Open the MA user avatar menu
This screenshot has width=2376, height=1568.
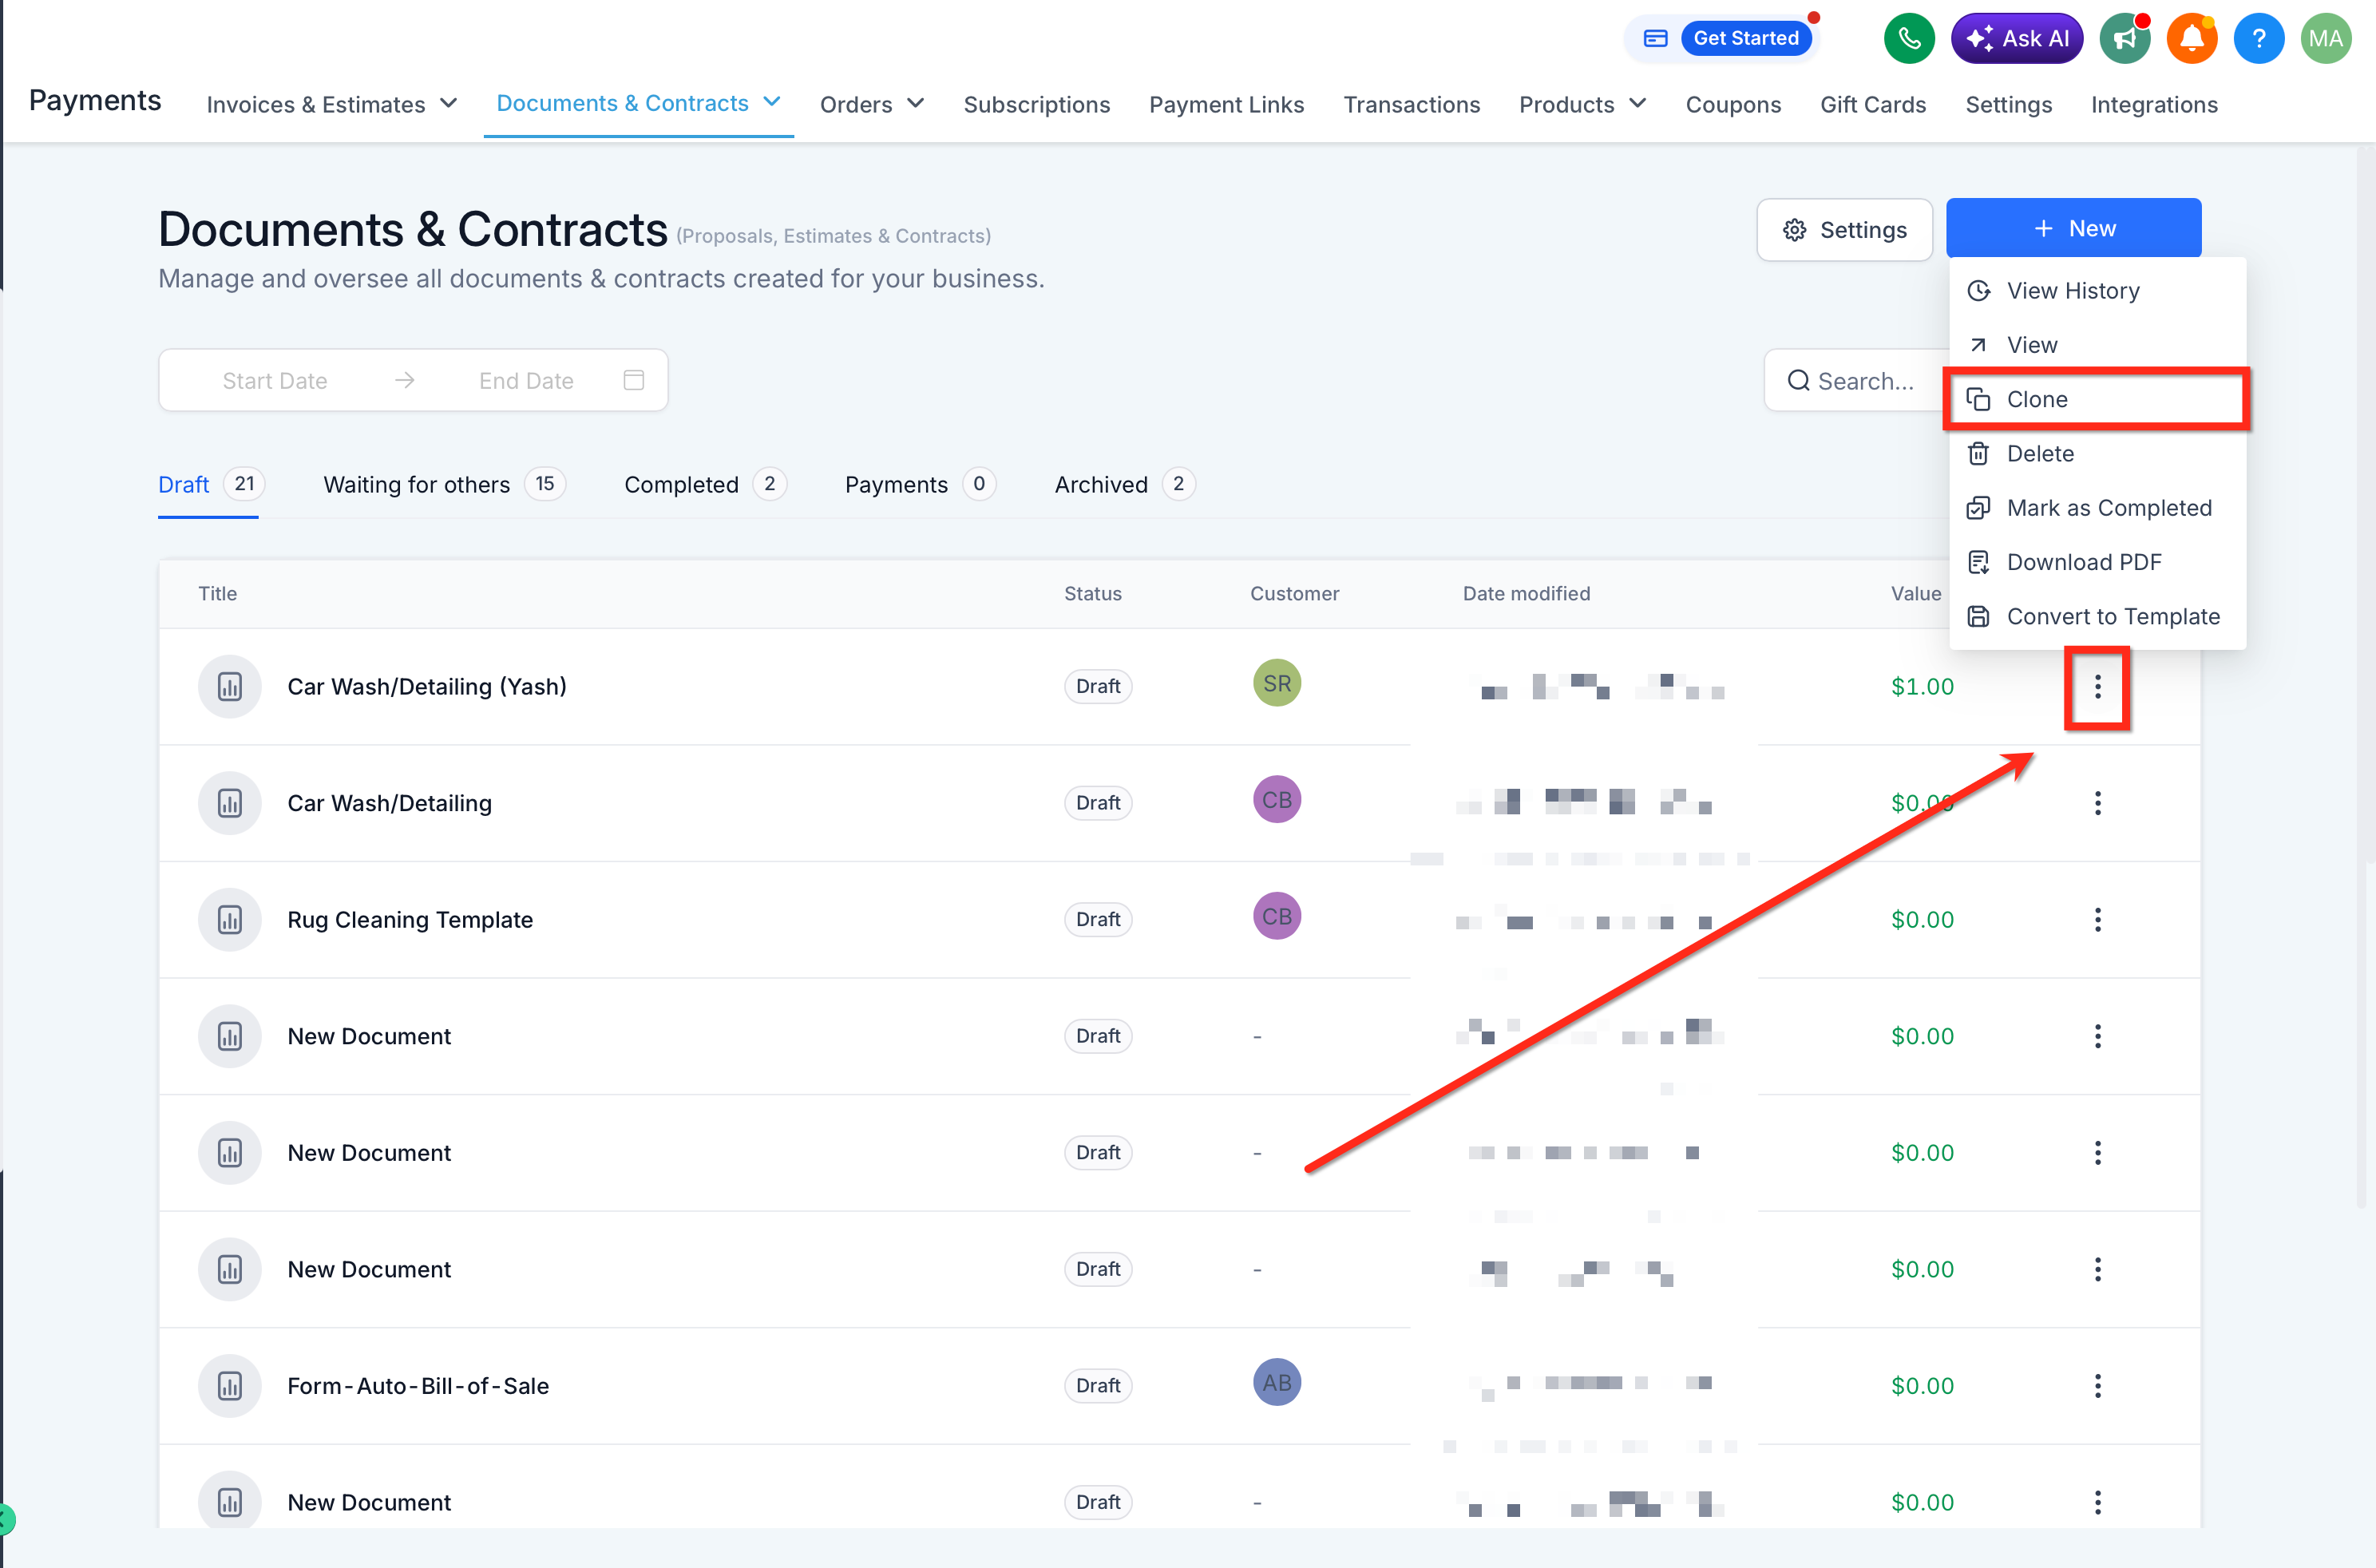pos(2325,38)
